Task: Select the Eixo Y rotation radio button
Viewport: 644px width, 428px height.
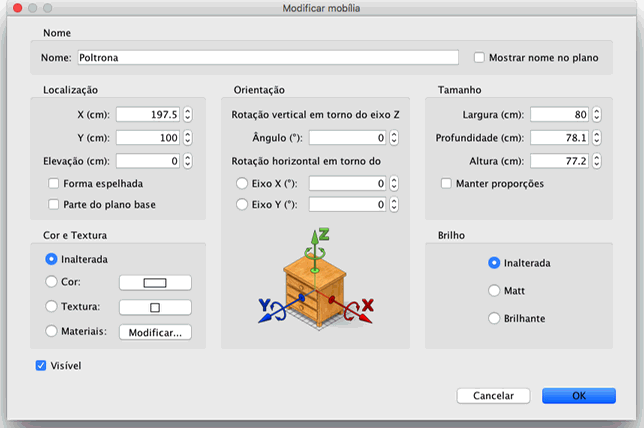Action: 242,204
